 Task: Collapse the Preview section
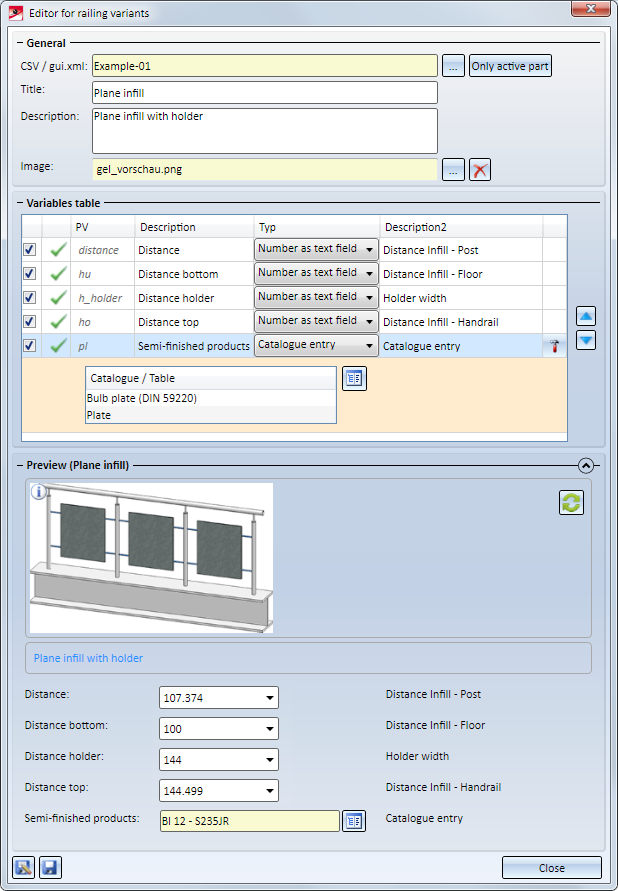(586, 465)
